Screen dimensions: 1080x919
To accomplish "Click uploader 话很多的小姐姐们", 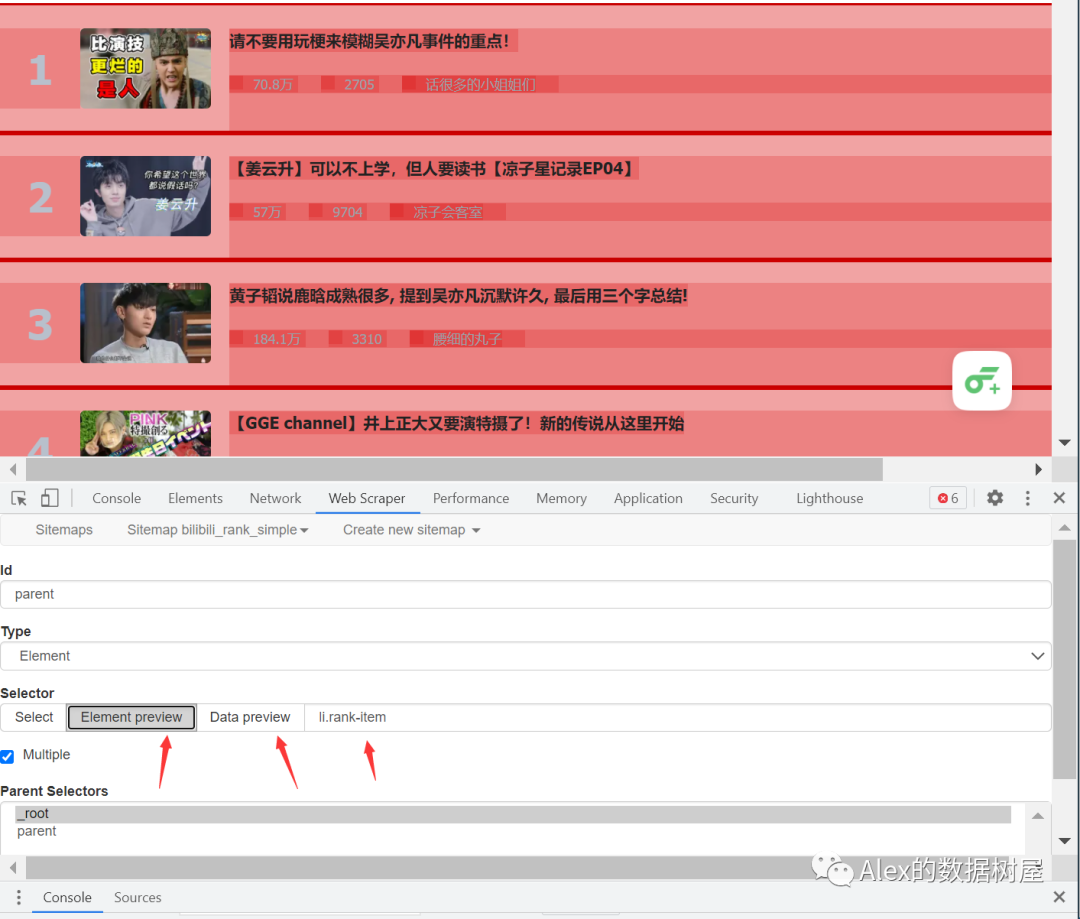I will [480, 84].
